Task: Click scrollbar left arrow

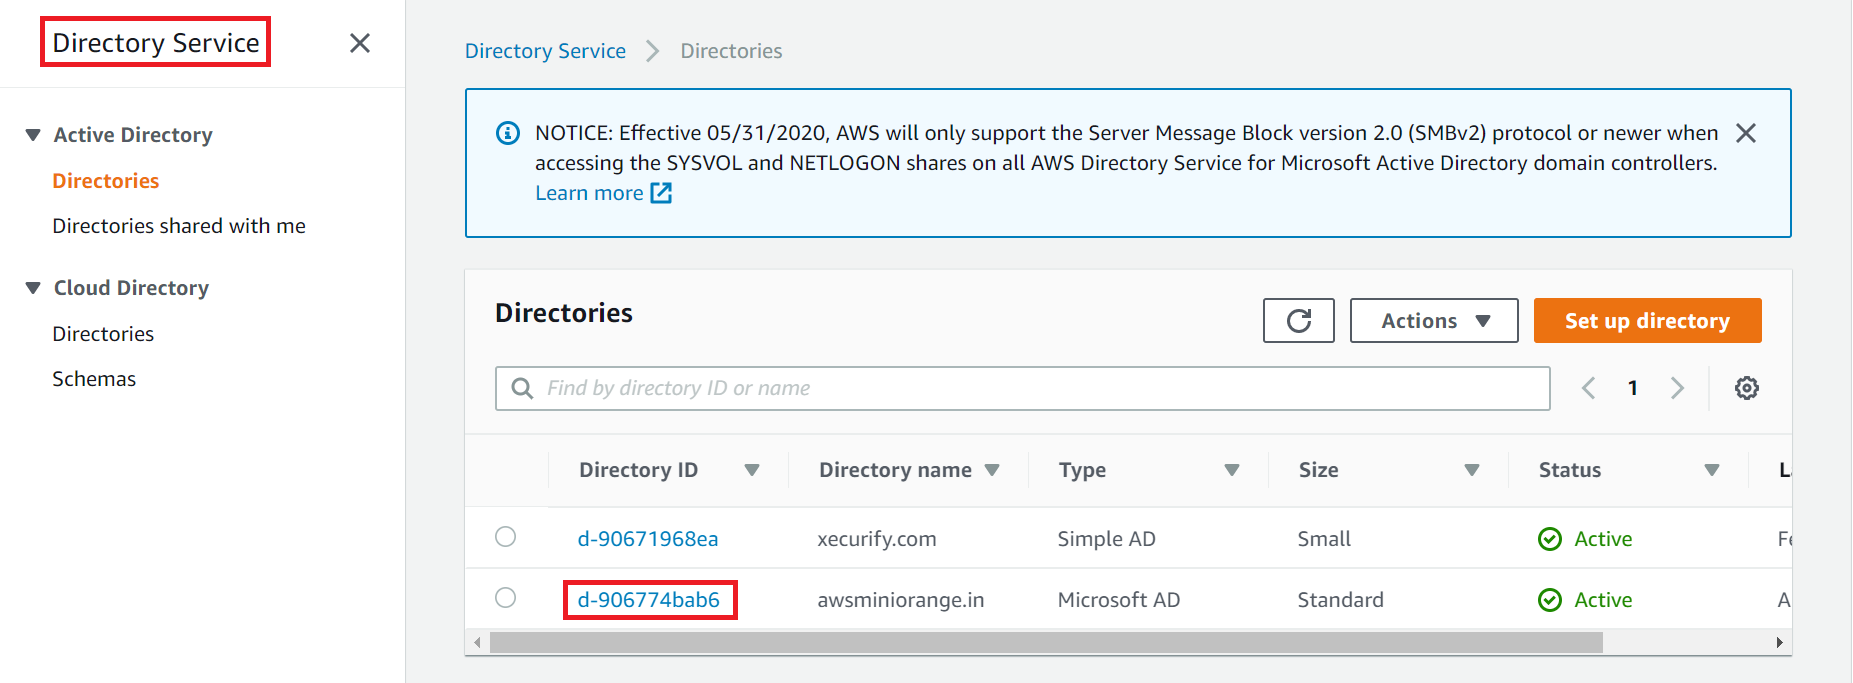Action: [477, 642]
